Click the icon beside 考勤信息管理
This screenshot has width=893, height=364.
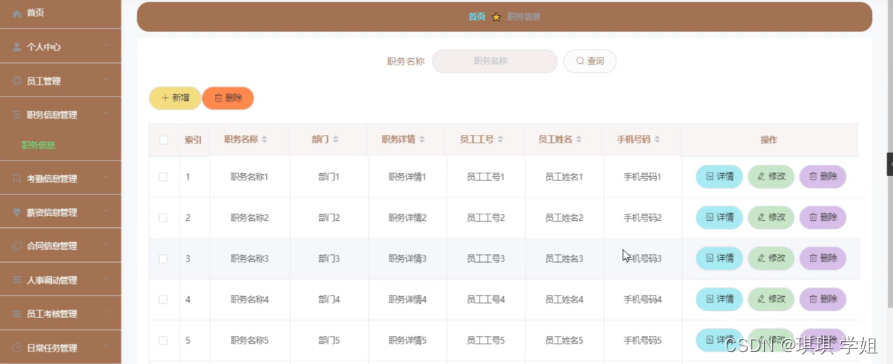(x=17, y=178)
